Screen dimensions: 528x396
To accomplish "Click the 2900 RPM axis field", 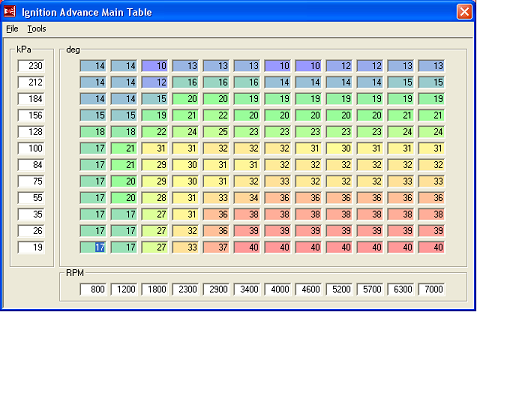I will pos(217,289).
